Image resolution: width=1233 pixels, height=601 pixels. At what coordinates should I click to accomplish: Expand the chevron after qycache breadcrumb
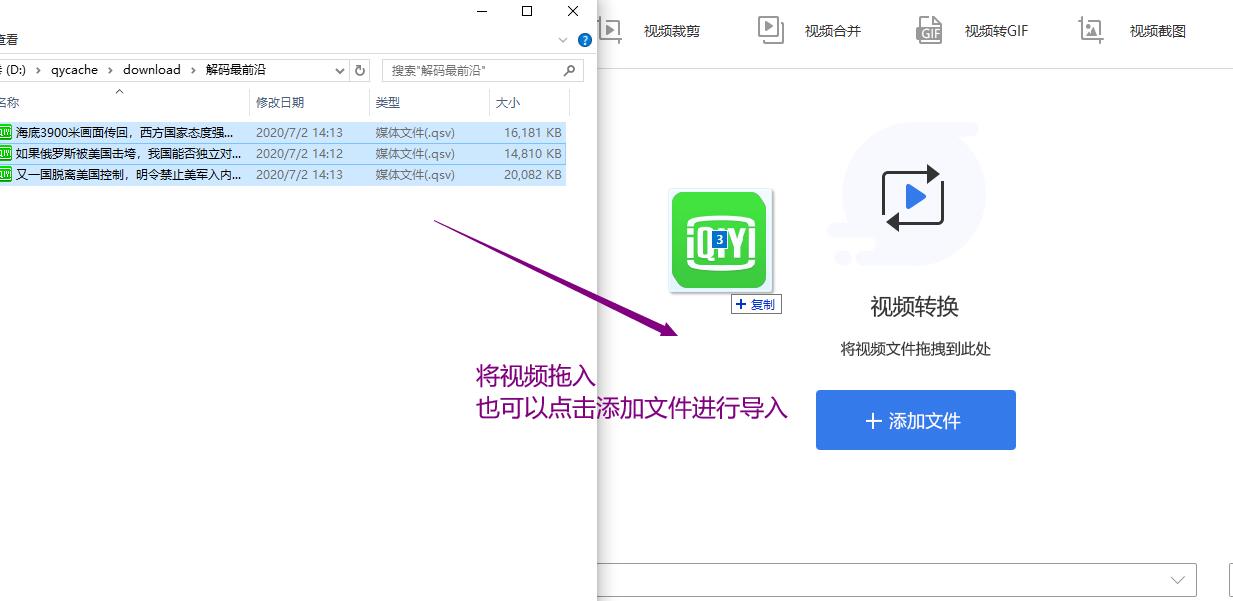(x=111, y=70)
